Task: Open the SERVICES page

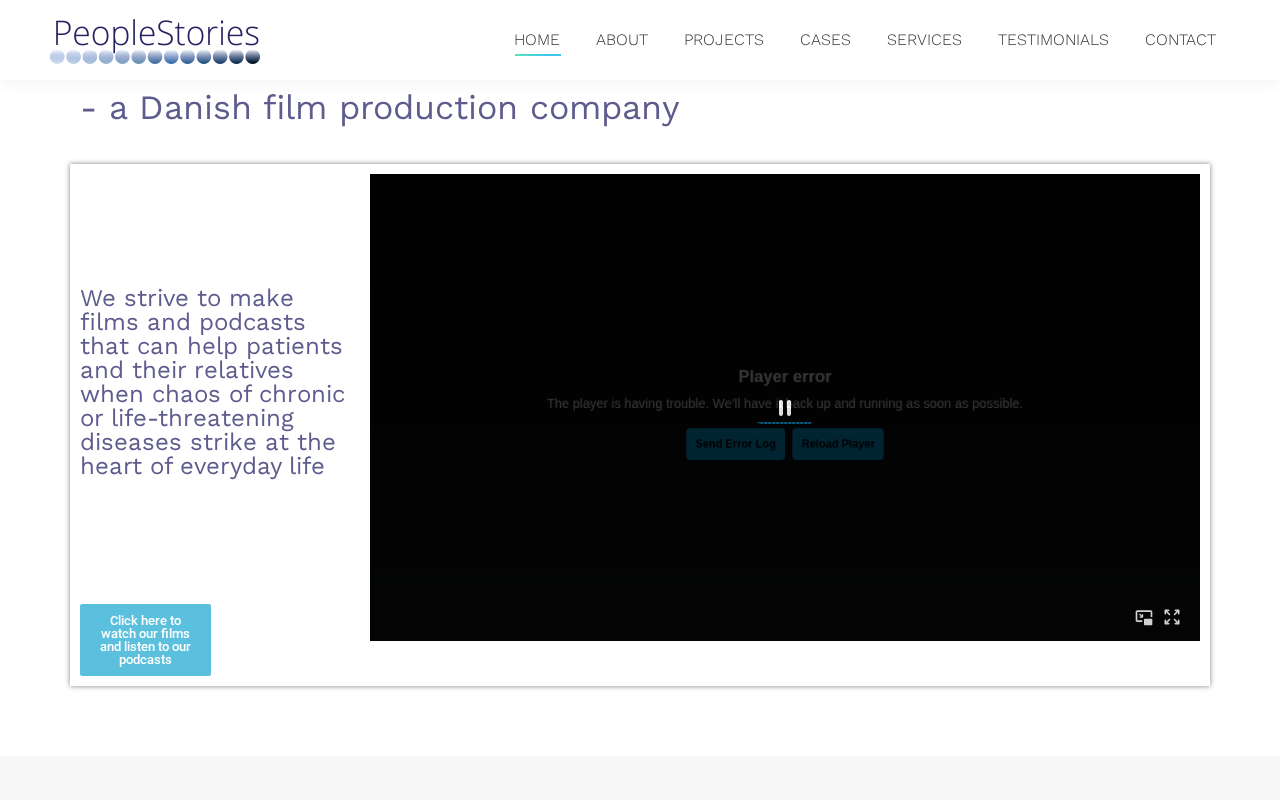Action: [924, 40]
